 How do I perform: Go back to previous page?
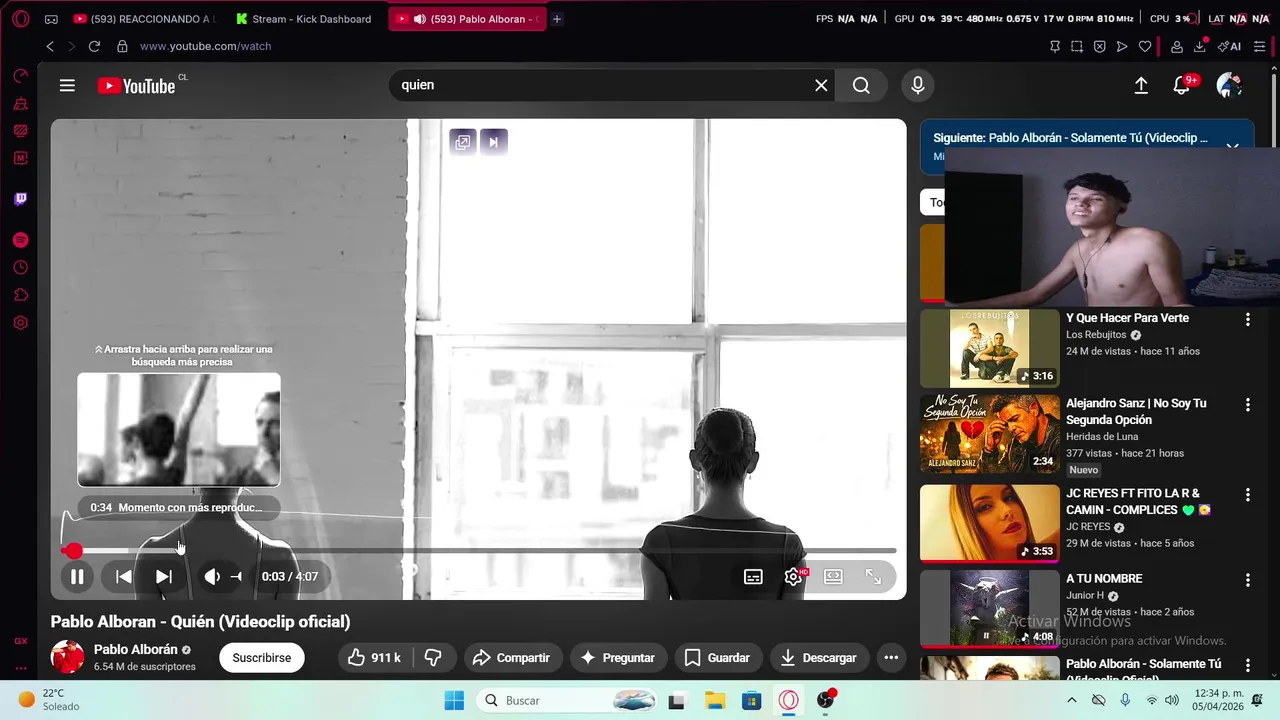point(50,46)
